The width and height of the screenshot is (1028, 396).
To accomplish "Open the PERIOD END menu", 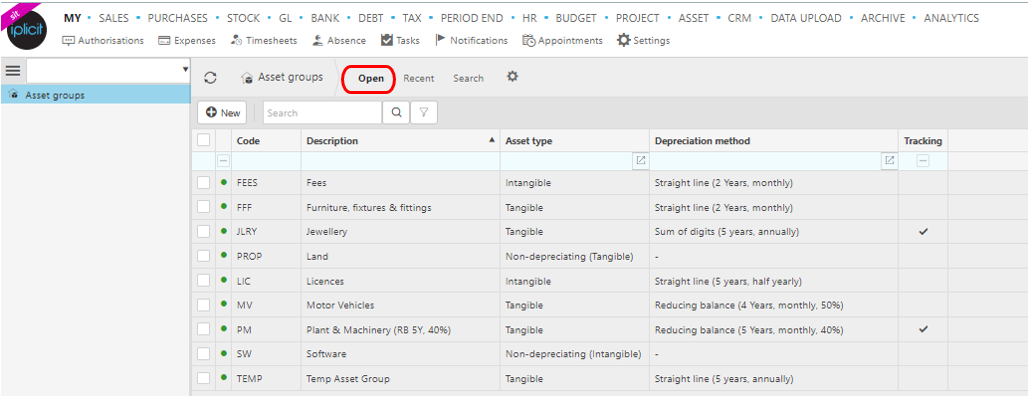I will click(472, 18).
